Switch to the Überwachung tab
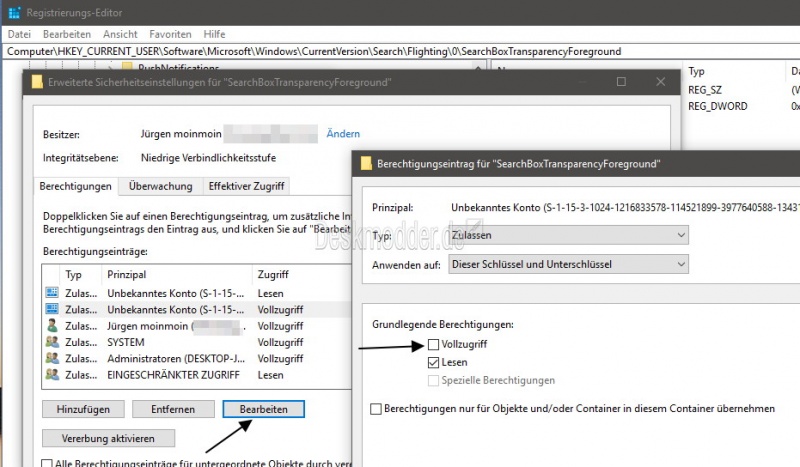Screen dimensions: 800x467 (161, 186)
